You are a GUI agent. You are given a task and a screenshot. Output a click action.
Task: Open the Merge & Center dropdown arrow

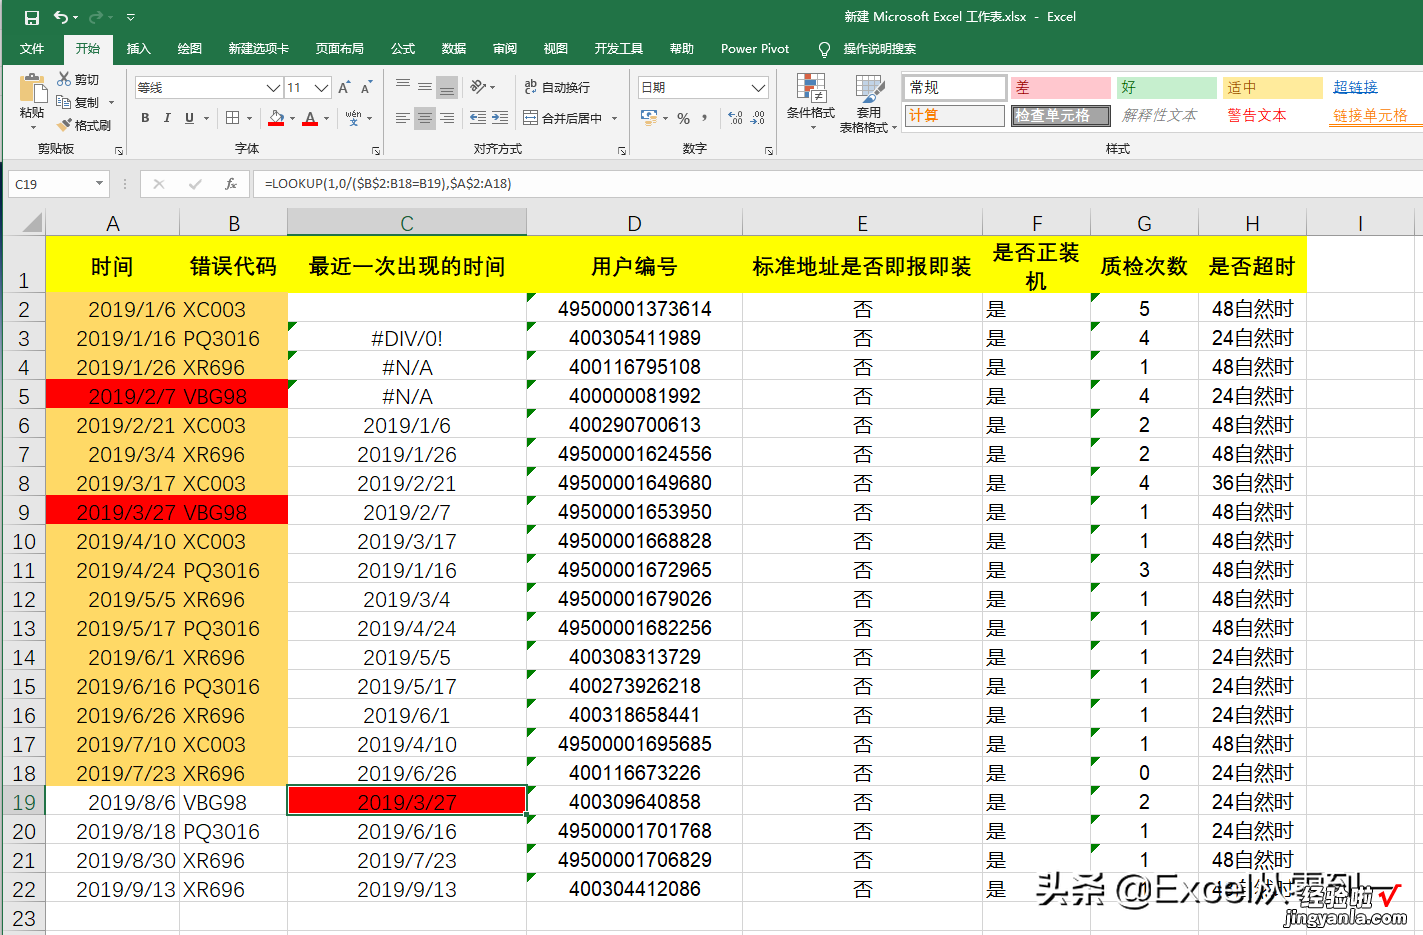[x=614, y=118]
